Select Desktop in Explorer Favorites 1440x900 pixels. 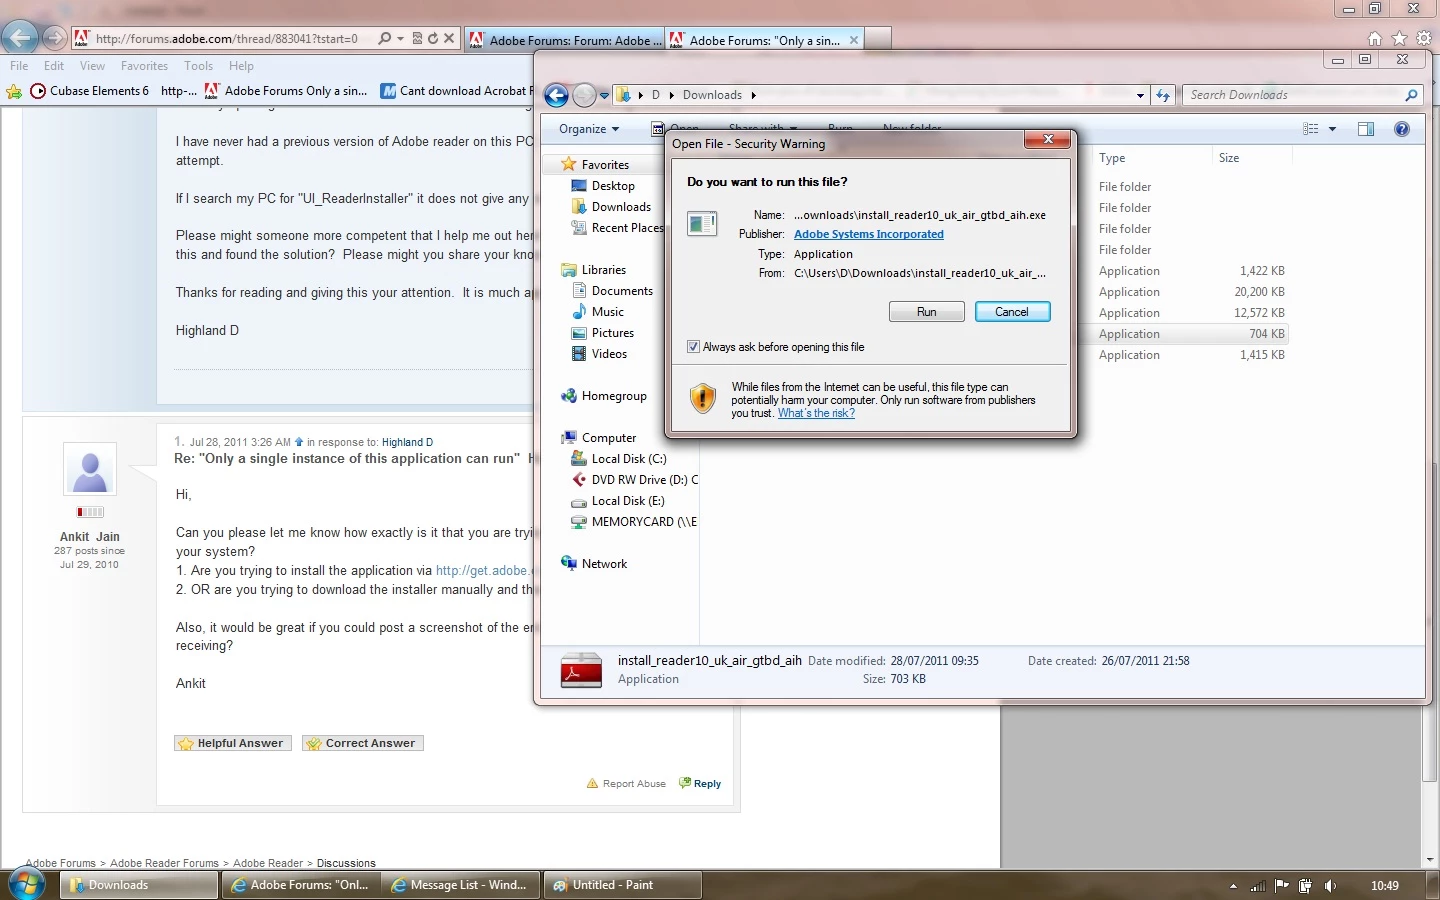(603, 186)
